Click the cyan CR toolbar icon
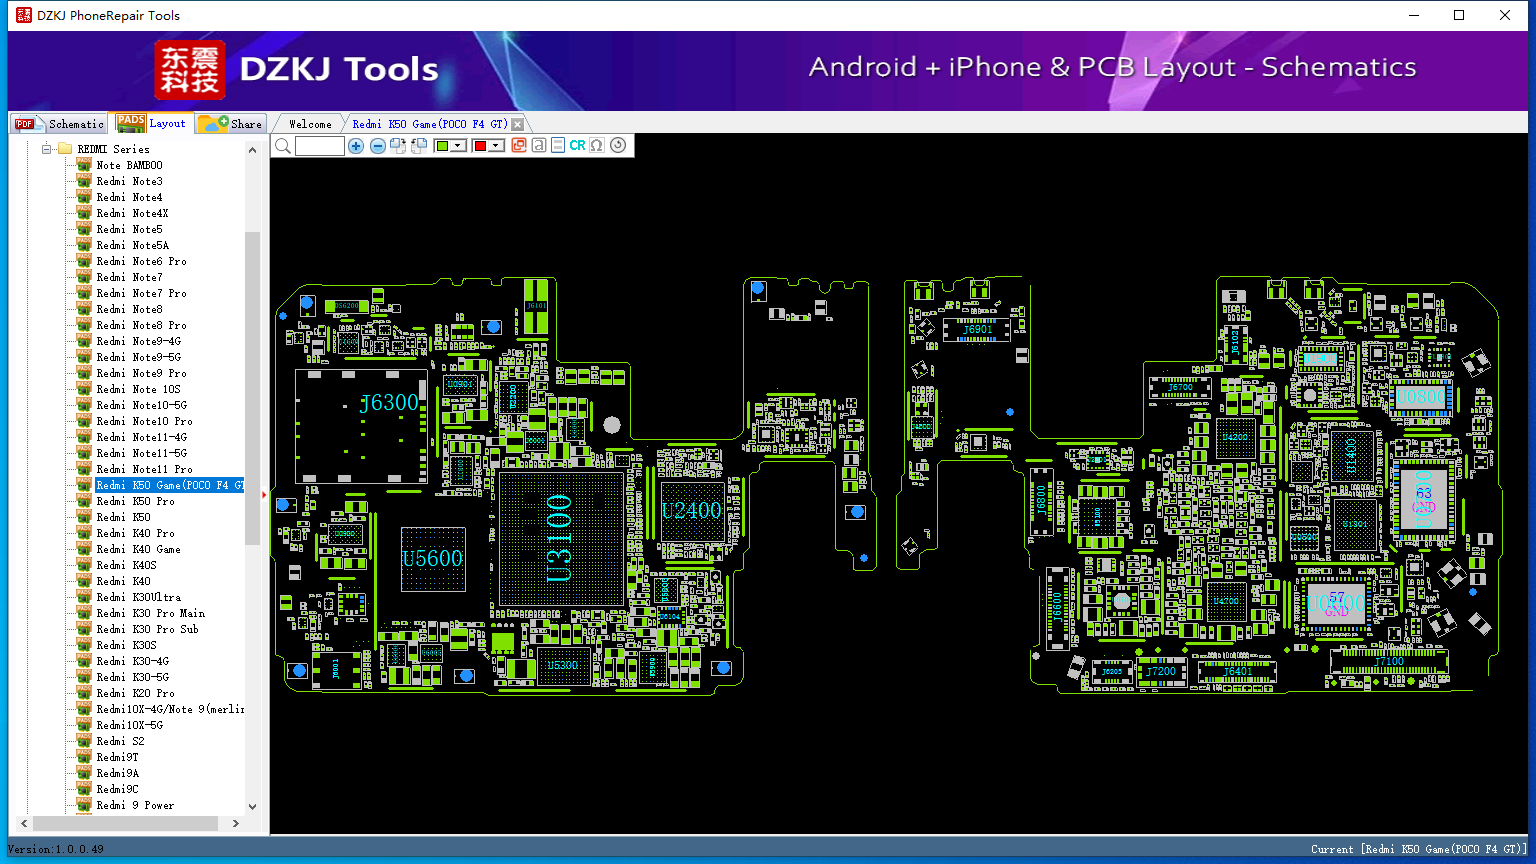Screen dimensions: 1536x864 [x=577, y=146]
